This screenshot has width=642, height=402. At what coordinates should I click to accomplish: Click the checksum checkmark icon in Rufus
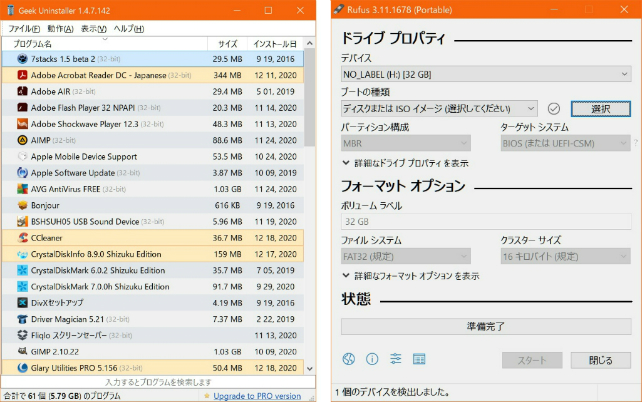coord(554,109)
